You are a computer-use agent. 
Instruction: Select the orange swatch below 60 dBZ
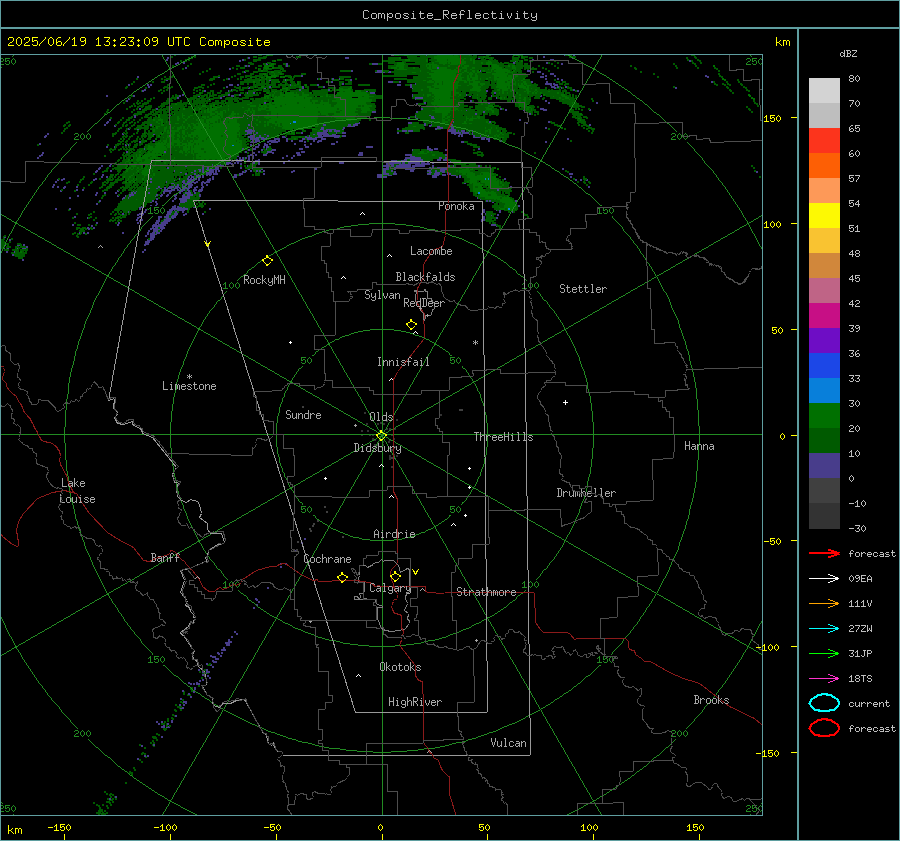[x=824, y=165]
